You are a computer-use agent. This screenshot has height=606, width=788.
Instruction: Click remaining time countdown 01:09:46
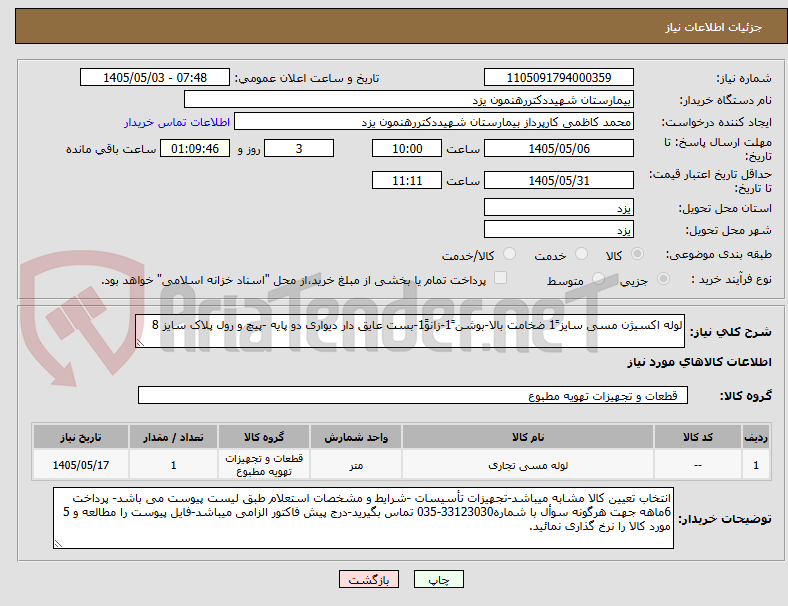pos(195,148)
